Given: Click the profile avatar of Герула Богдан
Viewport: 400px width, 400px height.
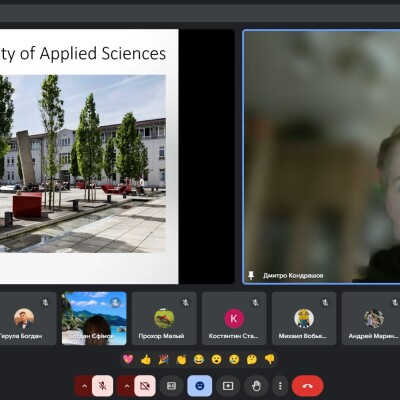Looking at the screenshot, I should click(x=24, y=318).
